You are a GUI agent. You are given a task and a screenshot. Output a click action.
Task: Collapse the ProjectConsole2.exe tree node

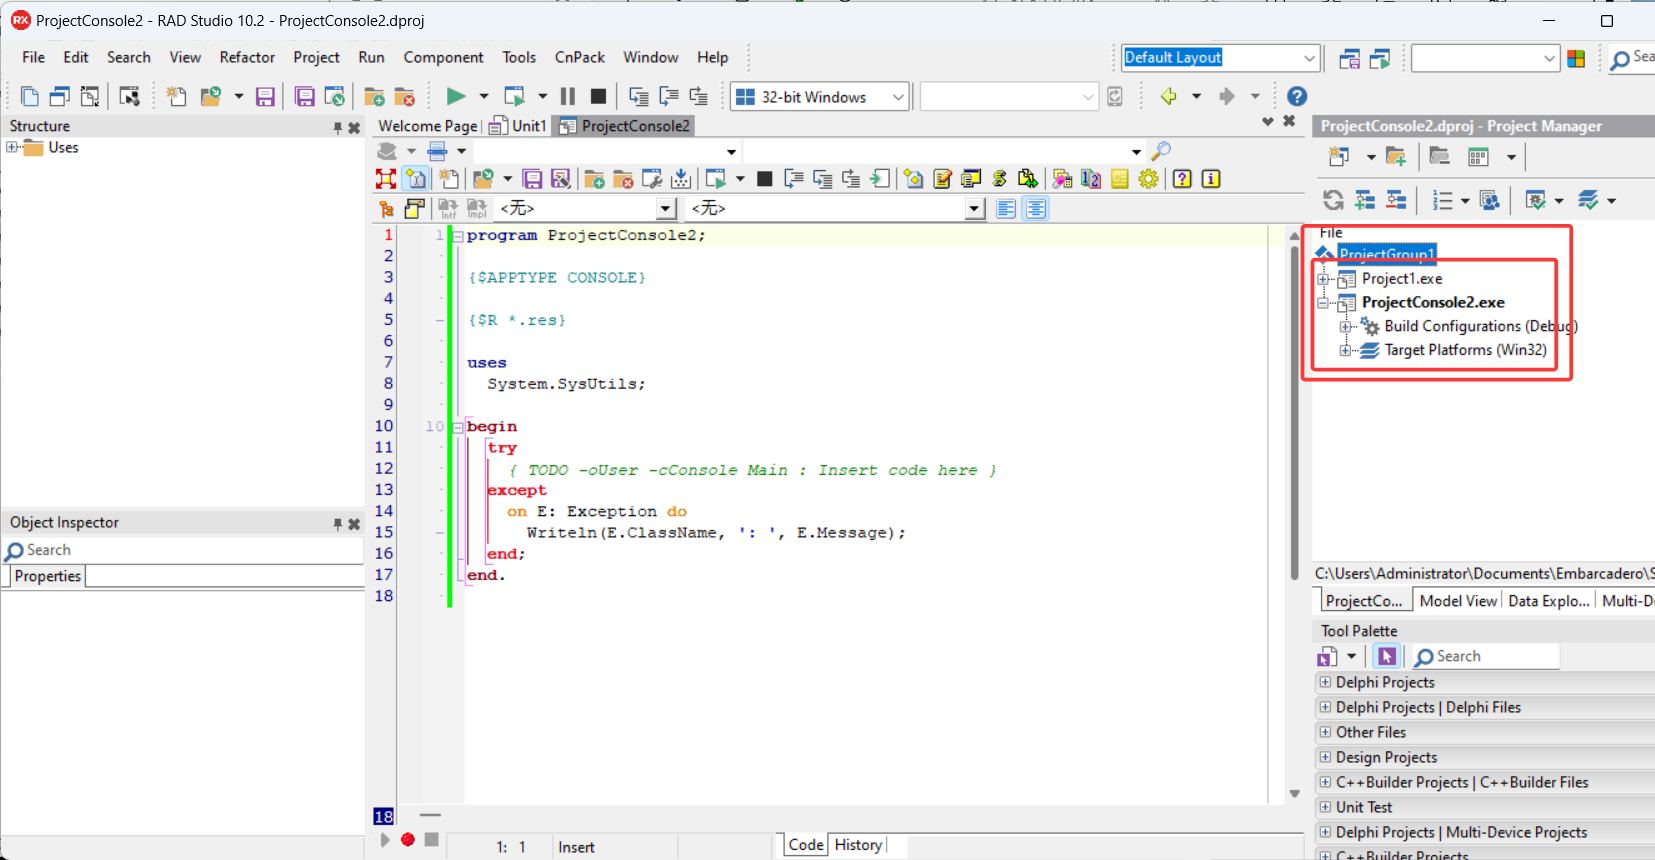pos(1324,303)
